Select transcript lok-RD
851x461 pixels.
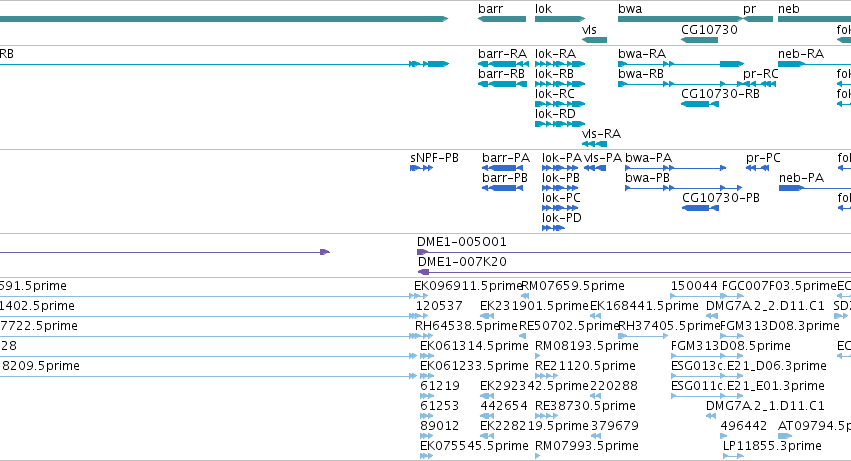560,124
